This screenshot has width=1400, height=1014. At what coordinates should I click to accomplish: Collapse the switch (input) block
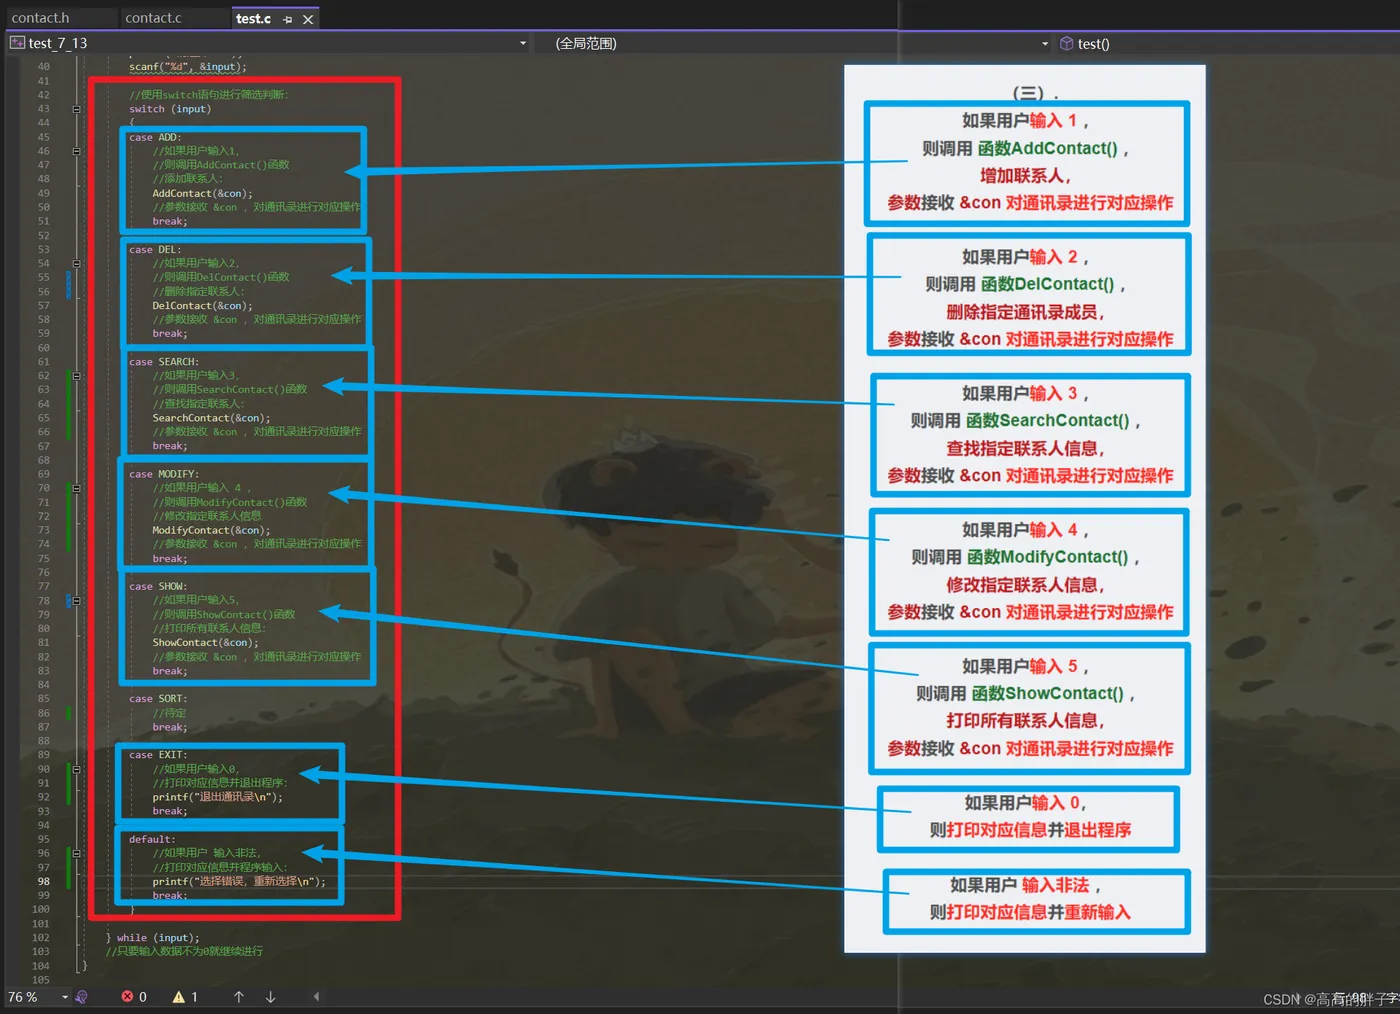[76, 109]
